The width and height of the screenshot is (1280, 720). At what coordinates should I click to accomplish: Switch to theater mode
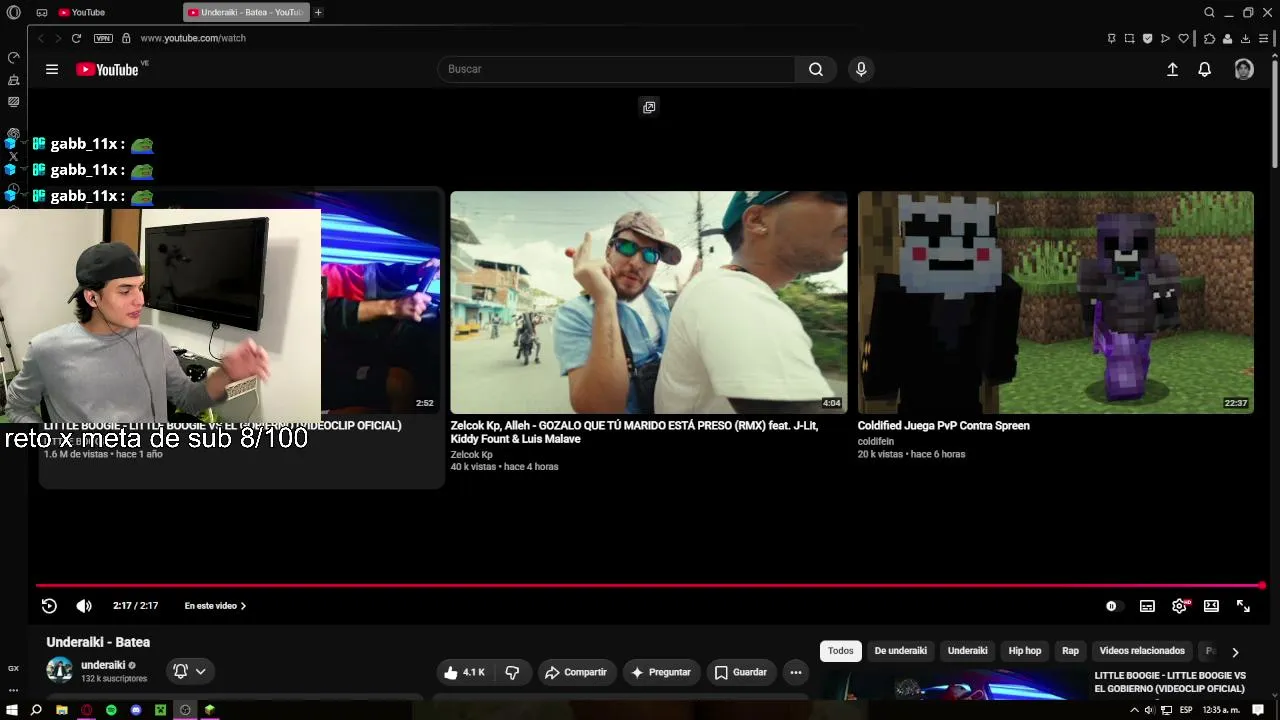click(1211, 606)
